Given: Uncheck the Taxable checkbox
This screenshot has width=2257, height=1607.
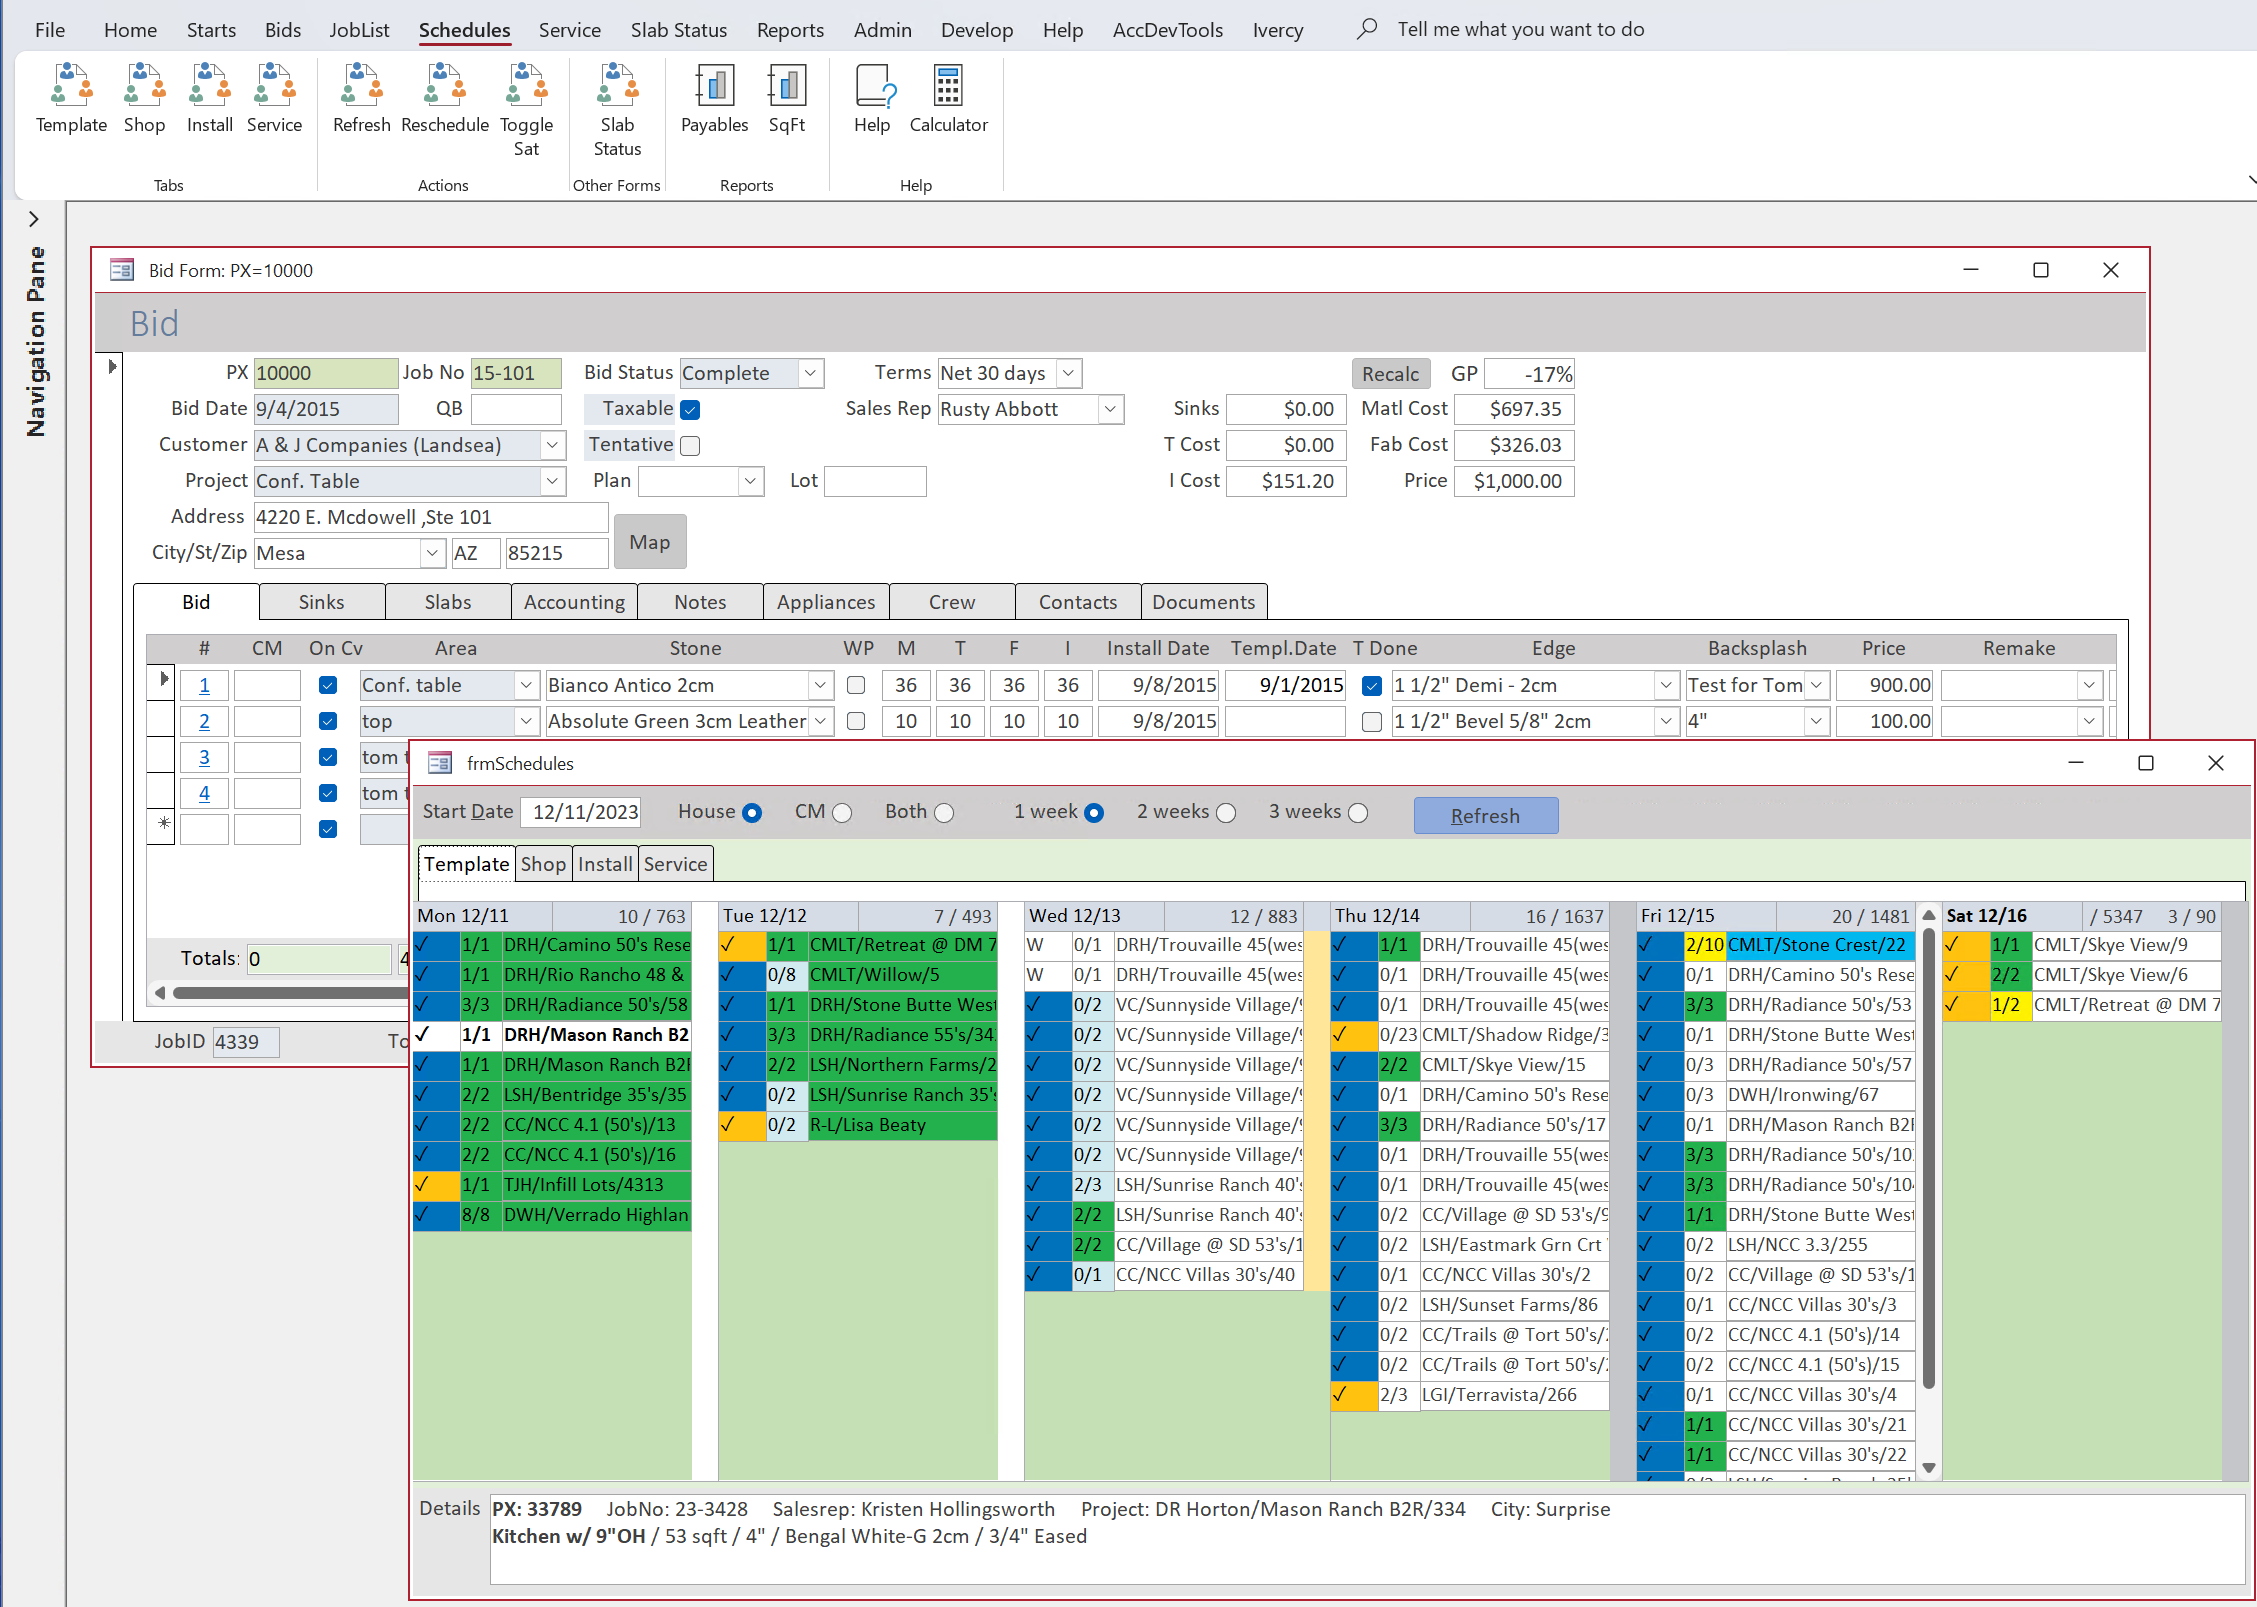Looking at the screenshot, I should pyautogui.click(x=690, y=410).
